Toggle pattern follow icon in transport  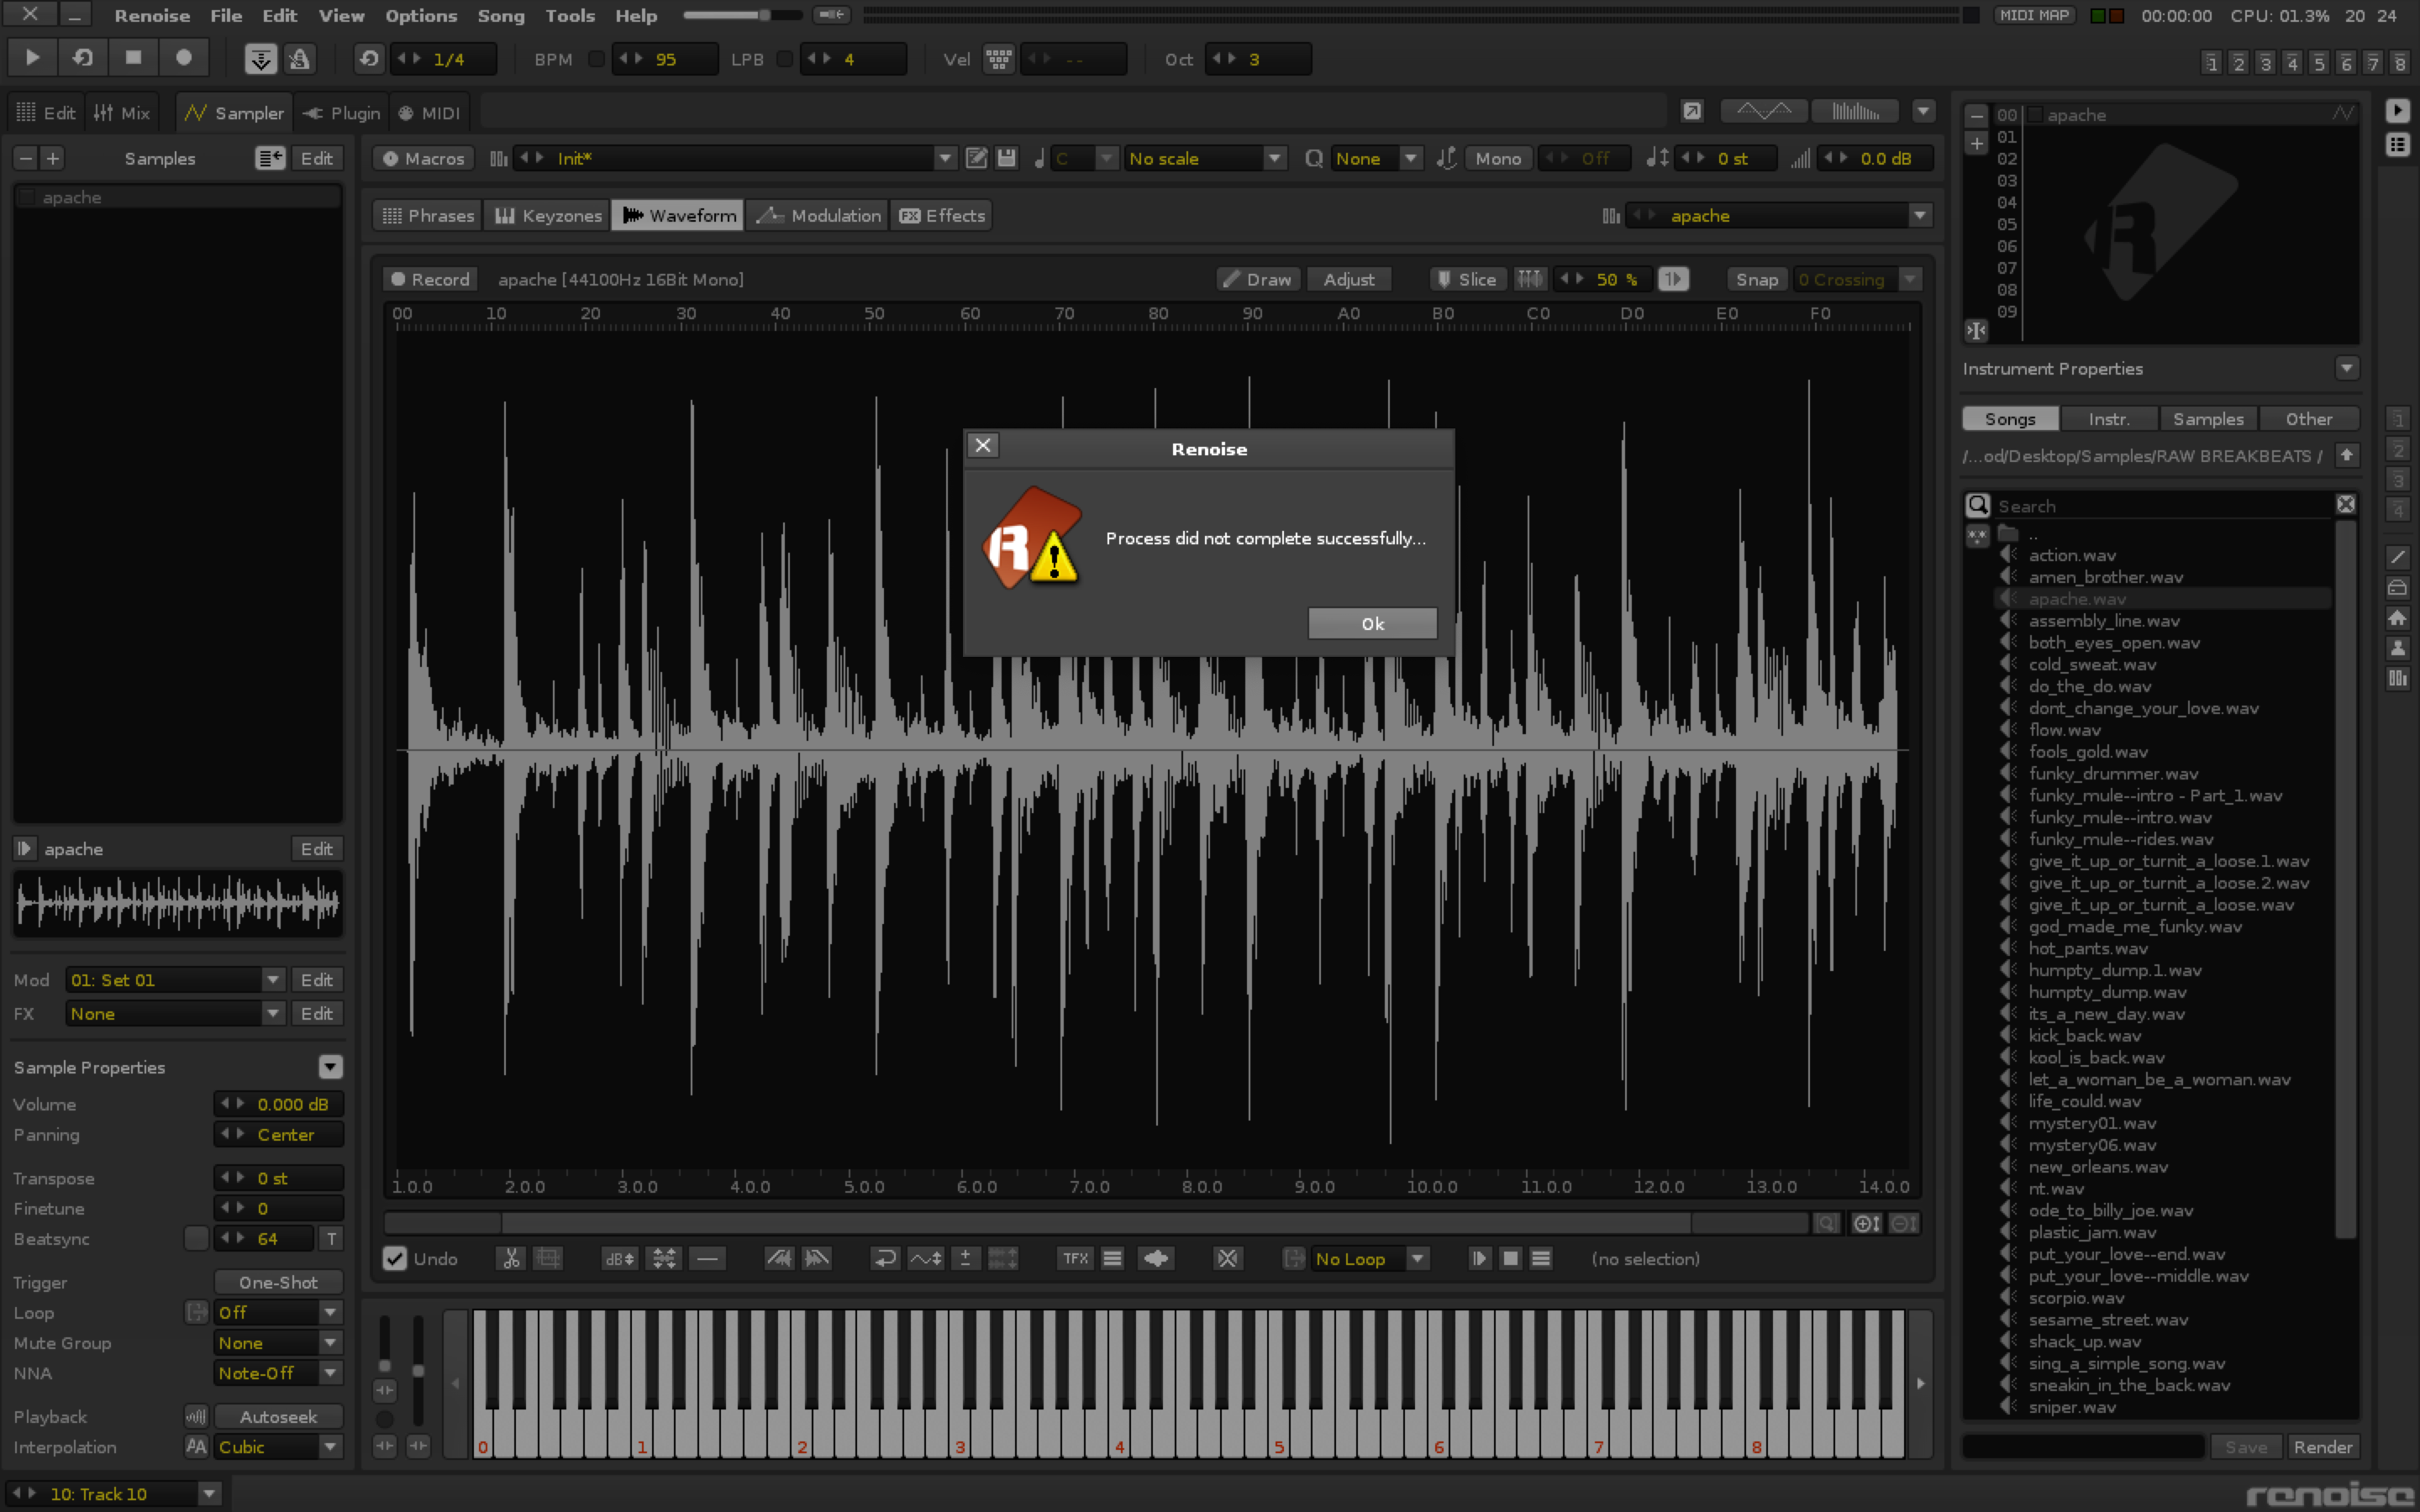click(x=261, y=59)
